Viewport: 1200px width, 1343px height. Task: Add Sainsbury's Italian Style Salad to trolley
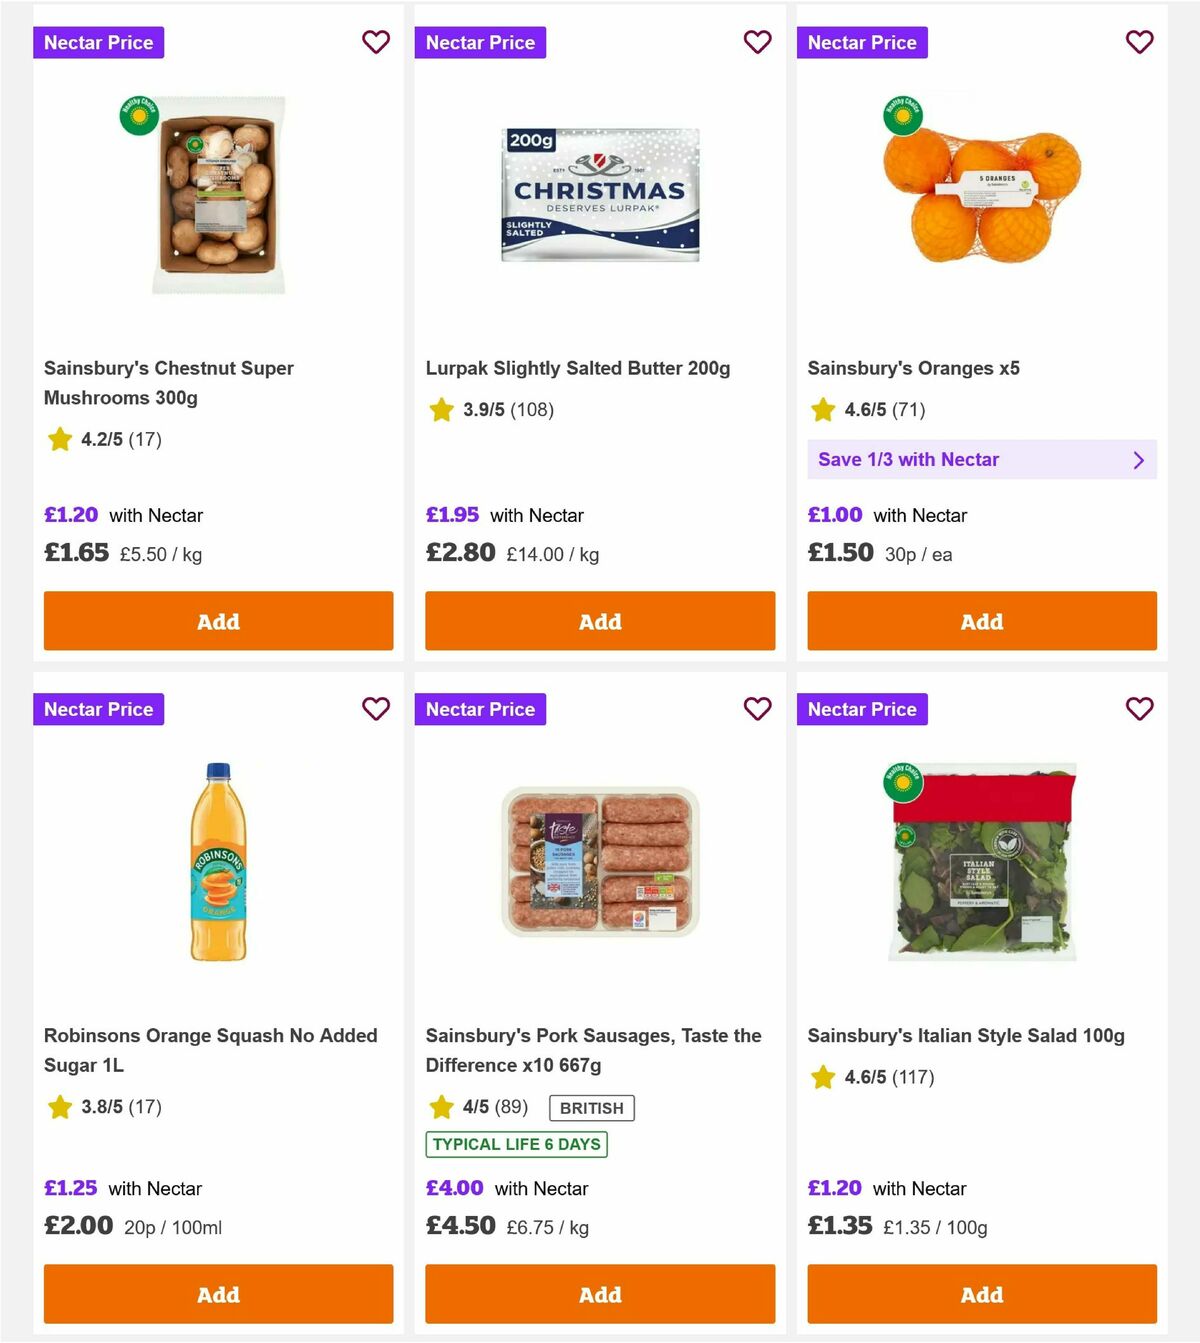tap(981, 1294)
